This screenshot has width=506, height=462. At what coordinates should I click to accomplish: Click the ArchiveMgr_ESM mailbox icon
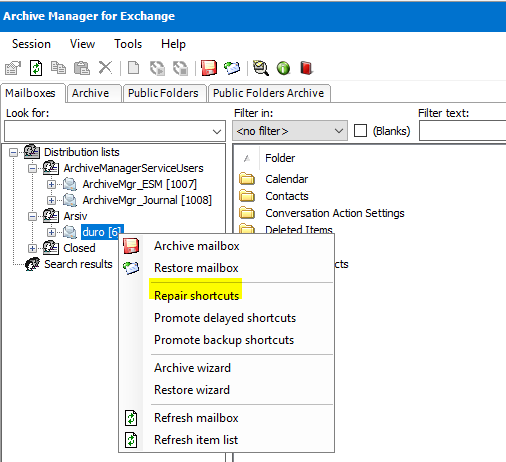pyautogui.click(x=70, y=184)
